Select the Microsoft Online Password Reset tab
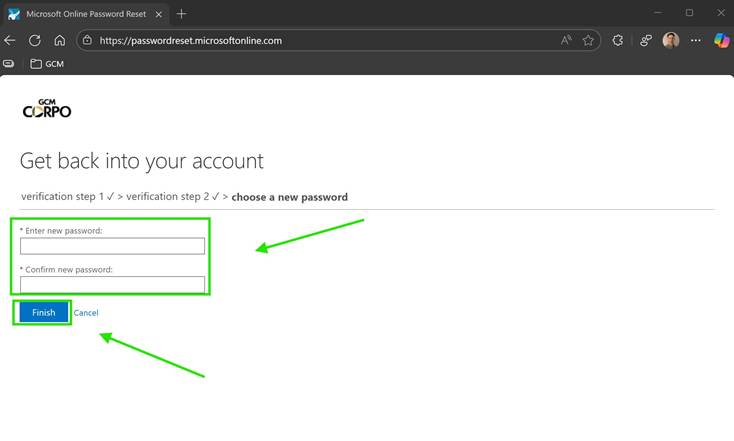The image size is (734, 441). coord(85,14)
